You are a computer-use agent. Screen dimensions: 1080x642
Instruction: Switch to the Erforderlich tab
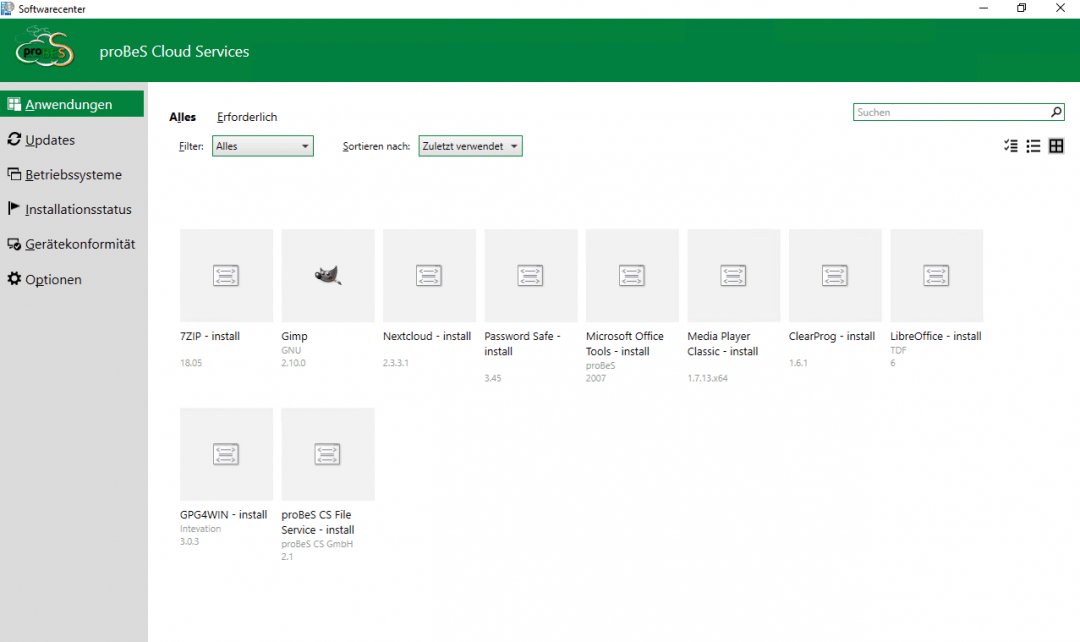pos(247,117)
